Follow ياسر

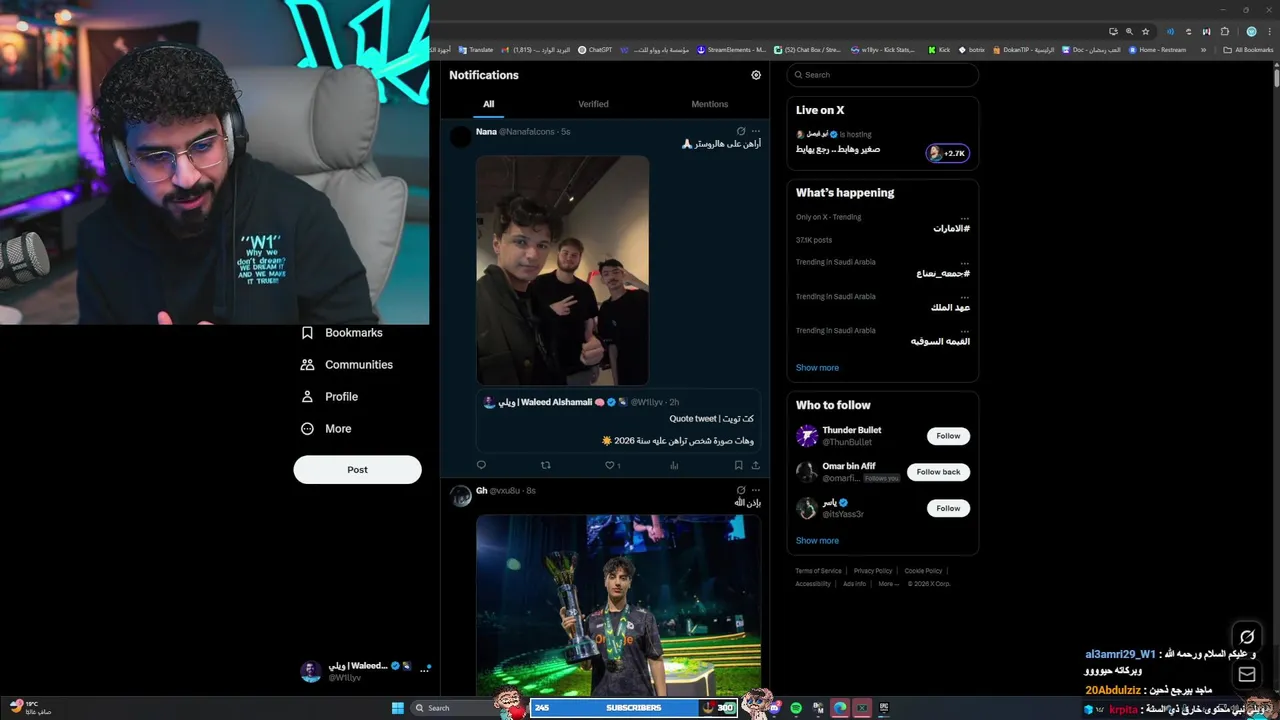click(948, 508)
